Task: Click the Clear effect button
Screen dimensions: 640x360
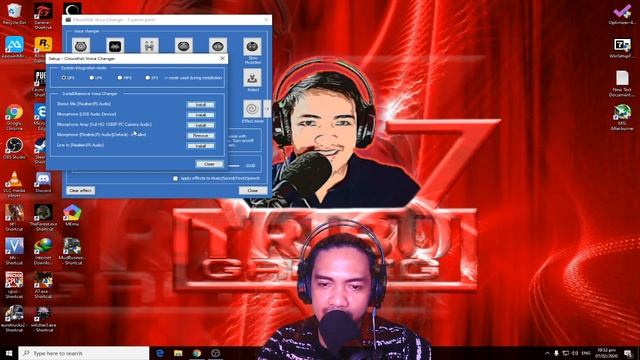Action: point(80,191)
